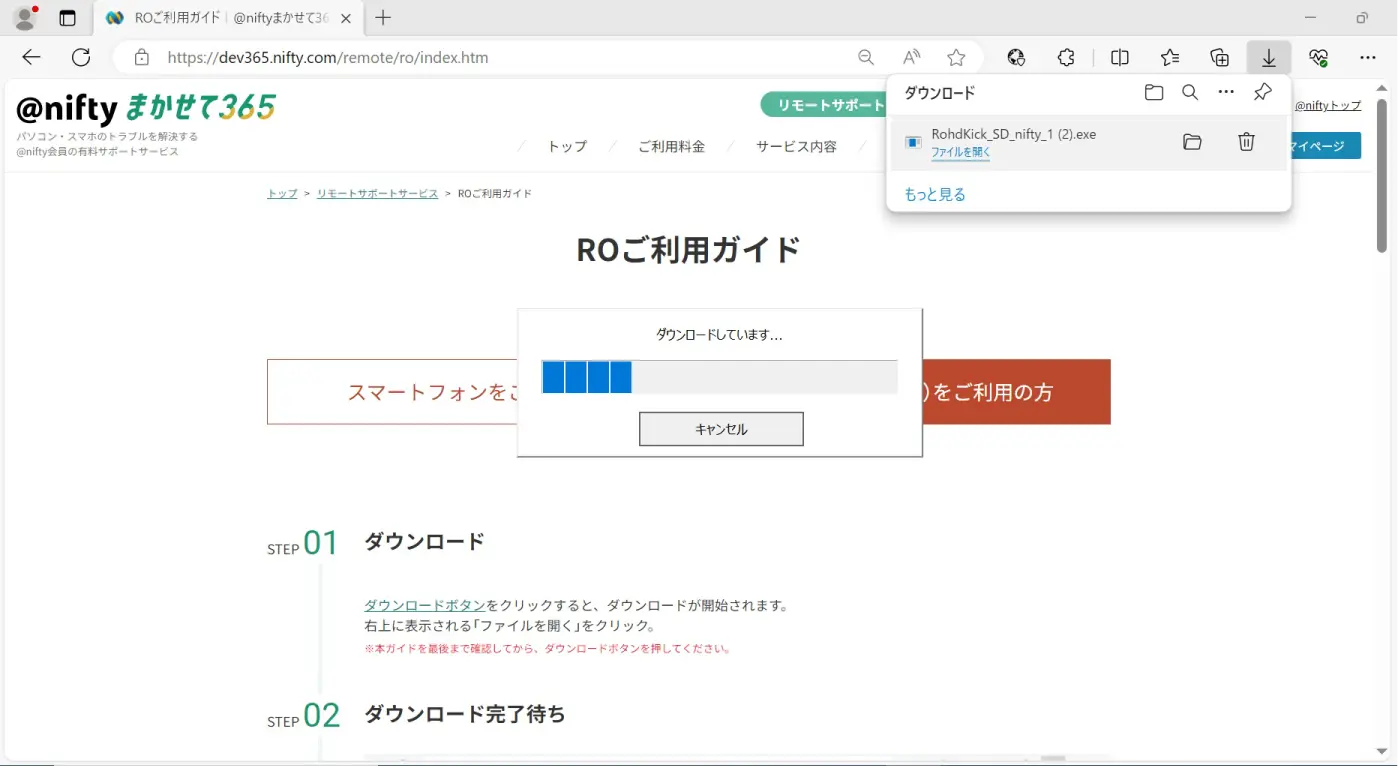Open Settings and more menu
Screen dimensions: 1398x766
[x=1368, y=57]
